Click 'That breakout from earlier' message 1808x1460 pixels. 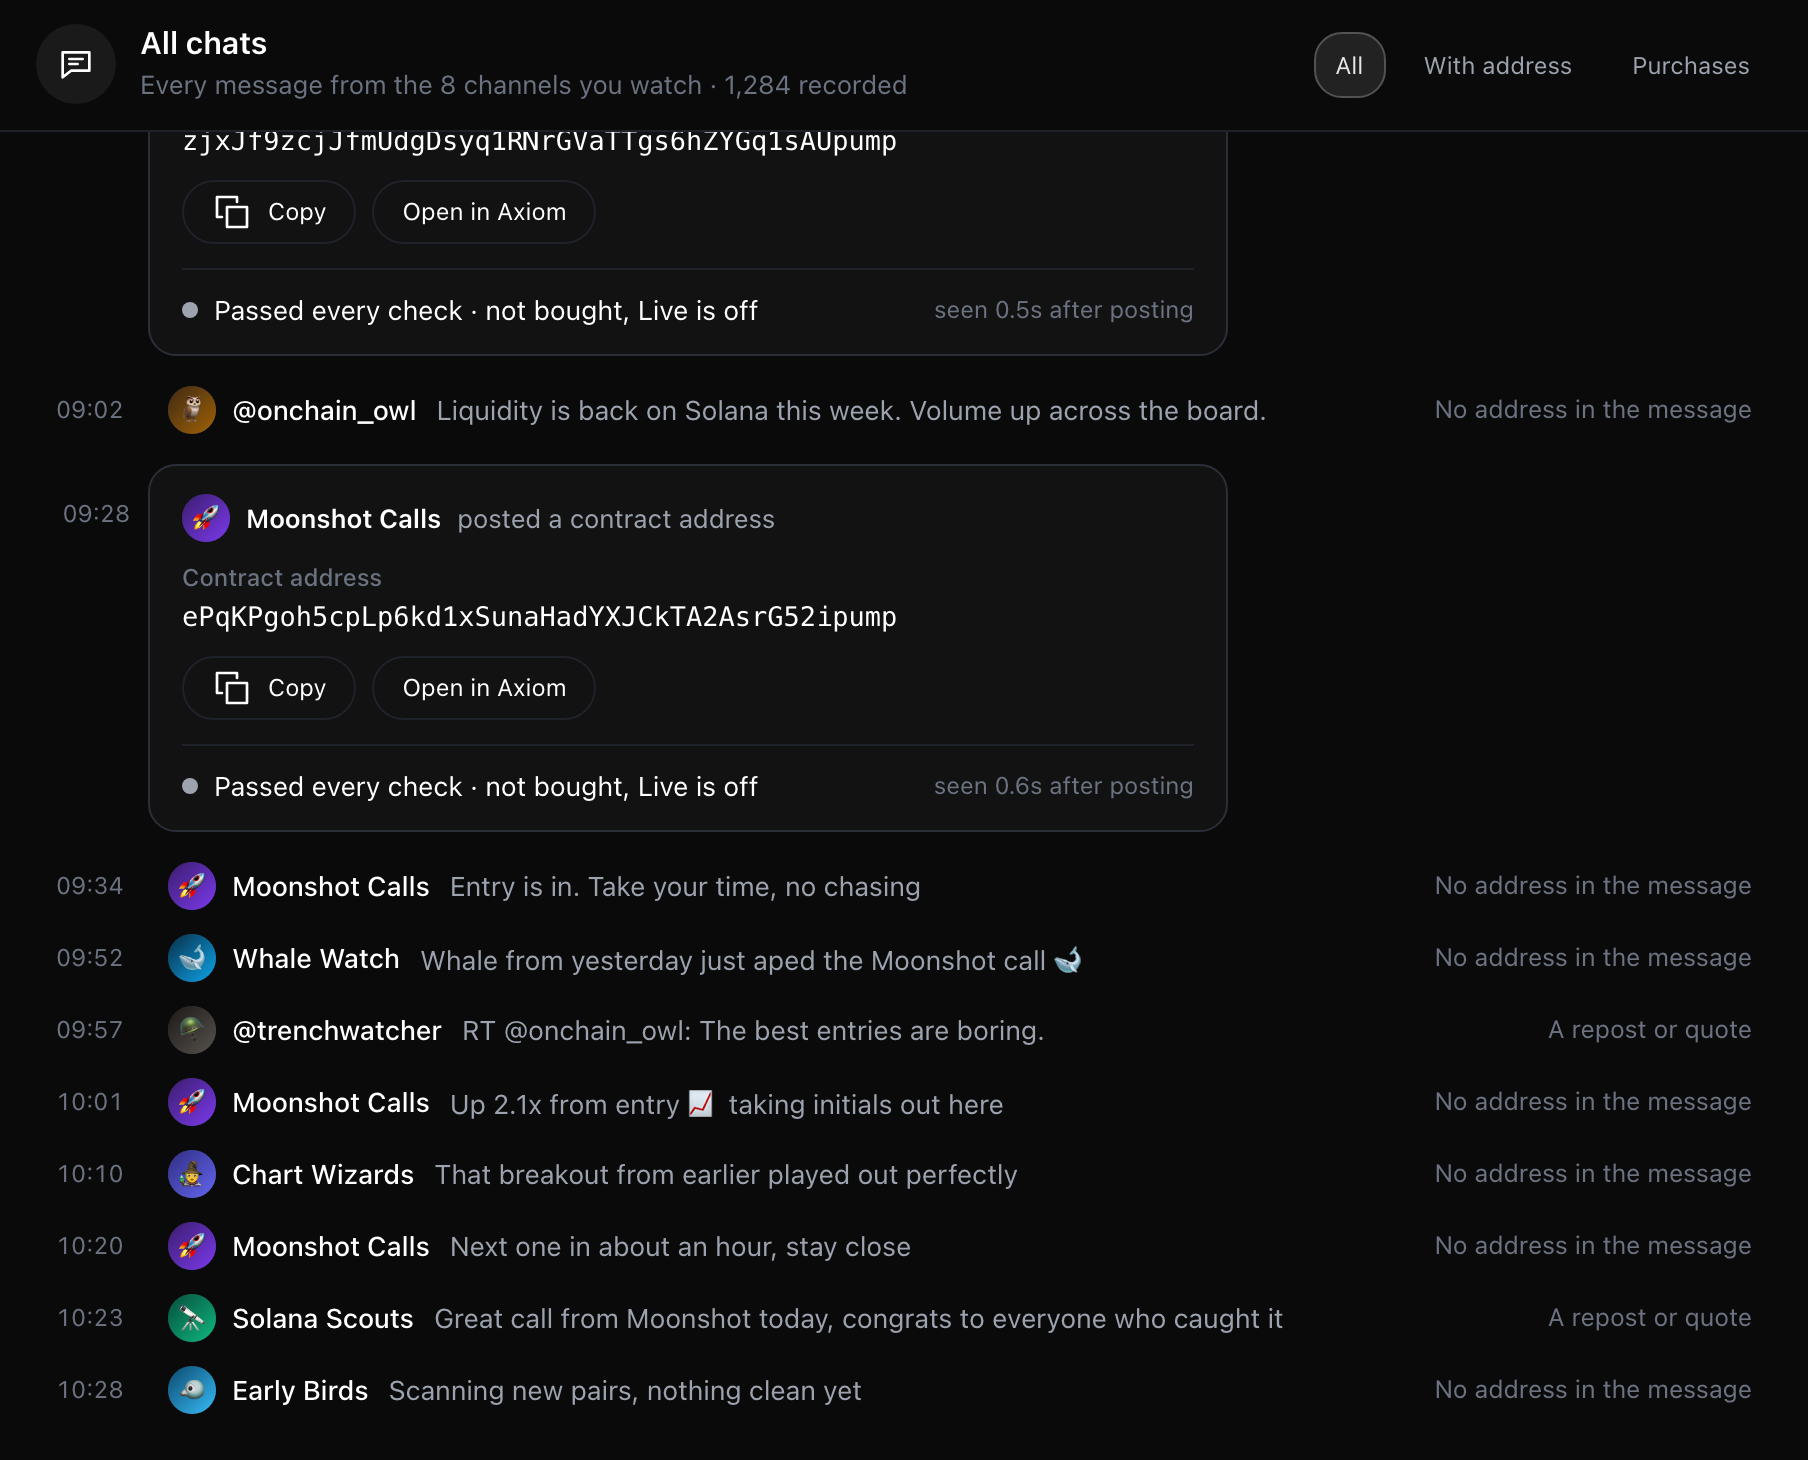click(726, 1175)
